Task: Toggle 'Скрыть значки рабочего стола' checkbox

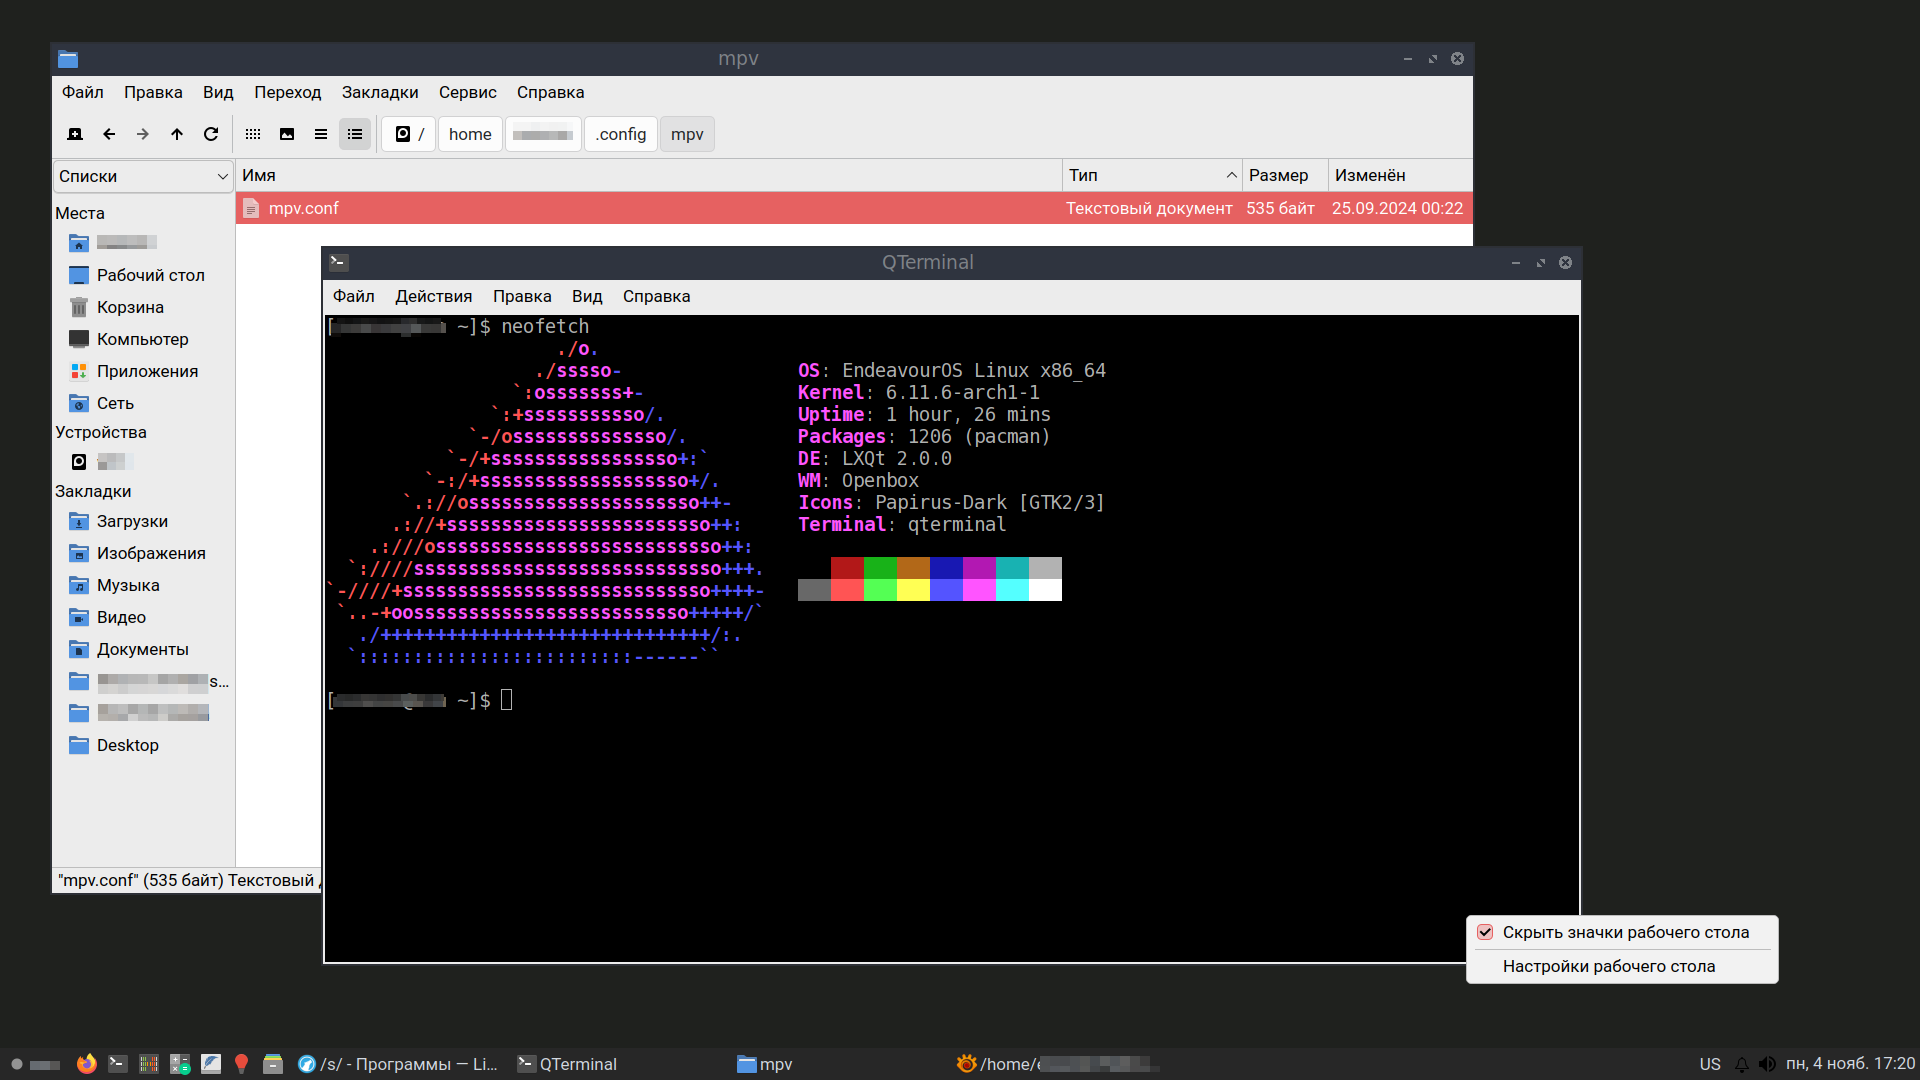Action: (1486, 932)
